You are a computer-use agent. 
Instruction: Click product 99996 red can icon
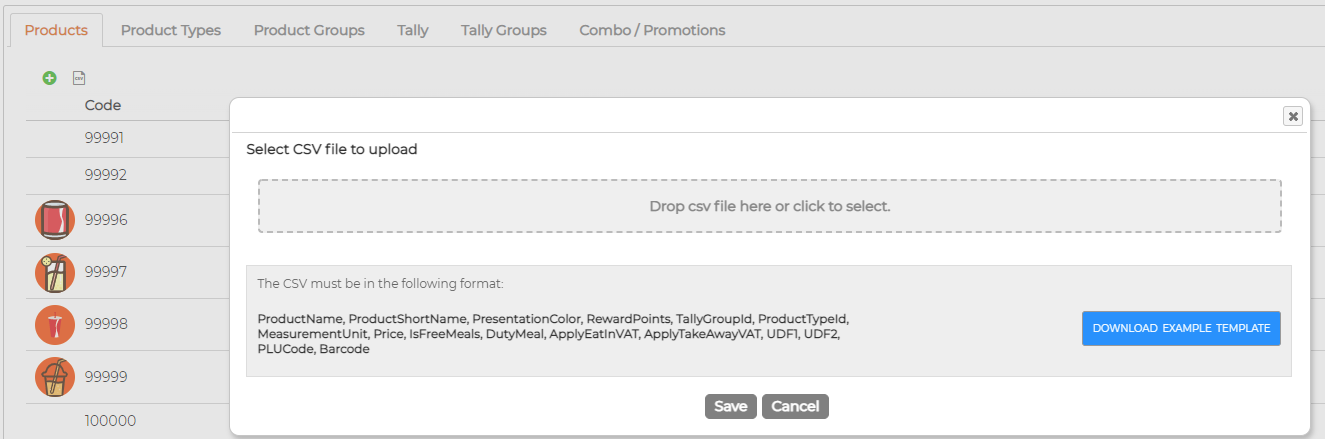(55, 220)
